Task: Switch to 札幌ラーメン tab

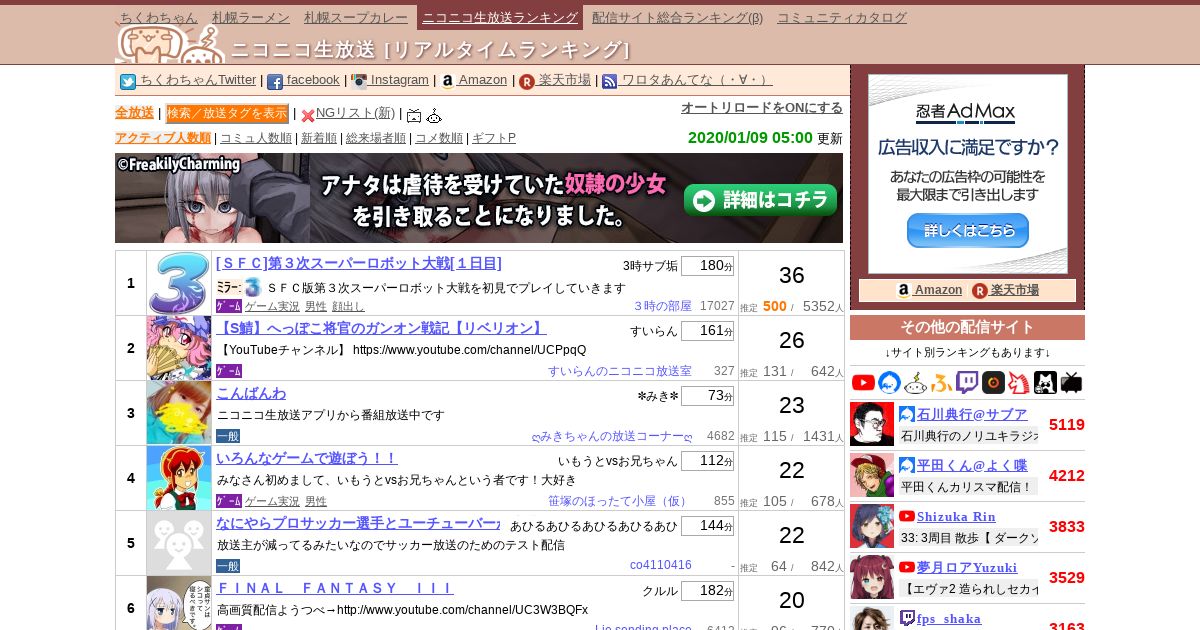Action: click(x=251, y=18)
